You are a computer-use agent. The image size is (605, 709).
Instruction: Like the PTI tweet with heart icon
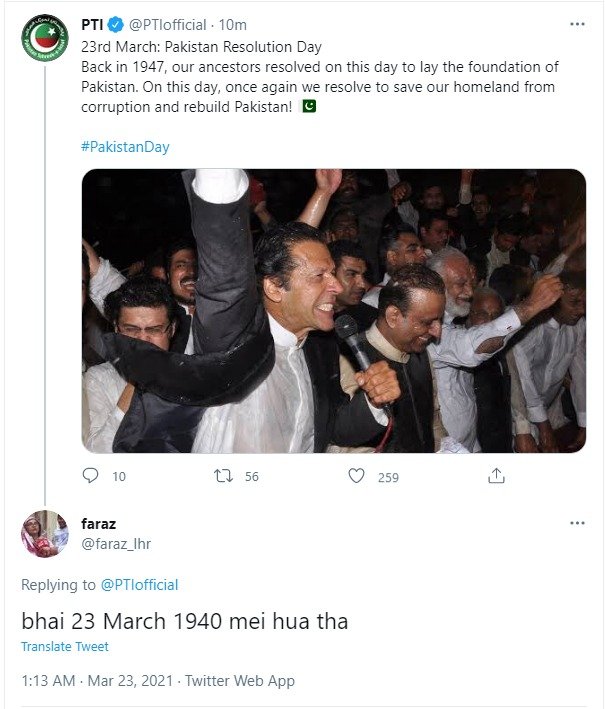click(356, 477)
